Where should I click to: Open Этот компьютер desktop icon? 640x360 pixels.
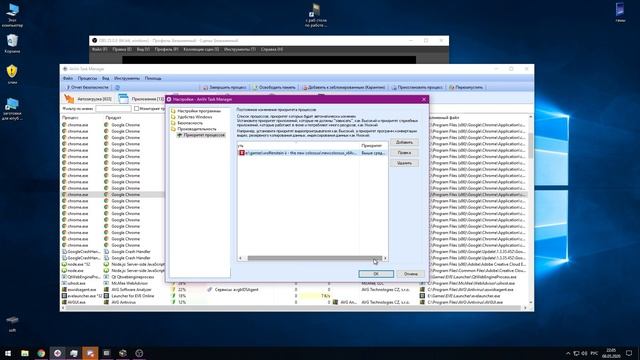pyautogui.click(x=12, y=15)
